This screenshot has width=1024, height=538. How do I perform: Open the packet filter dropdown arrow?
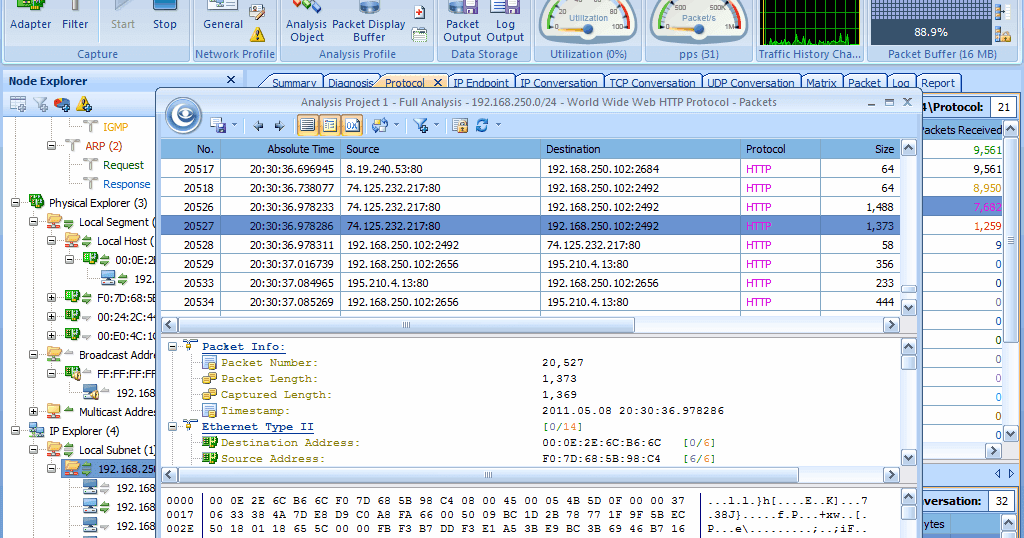coord(436,125)
